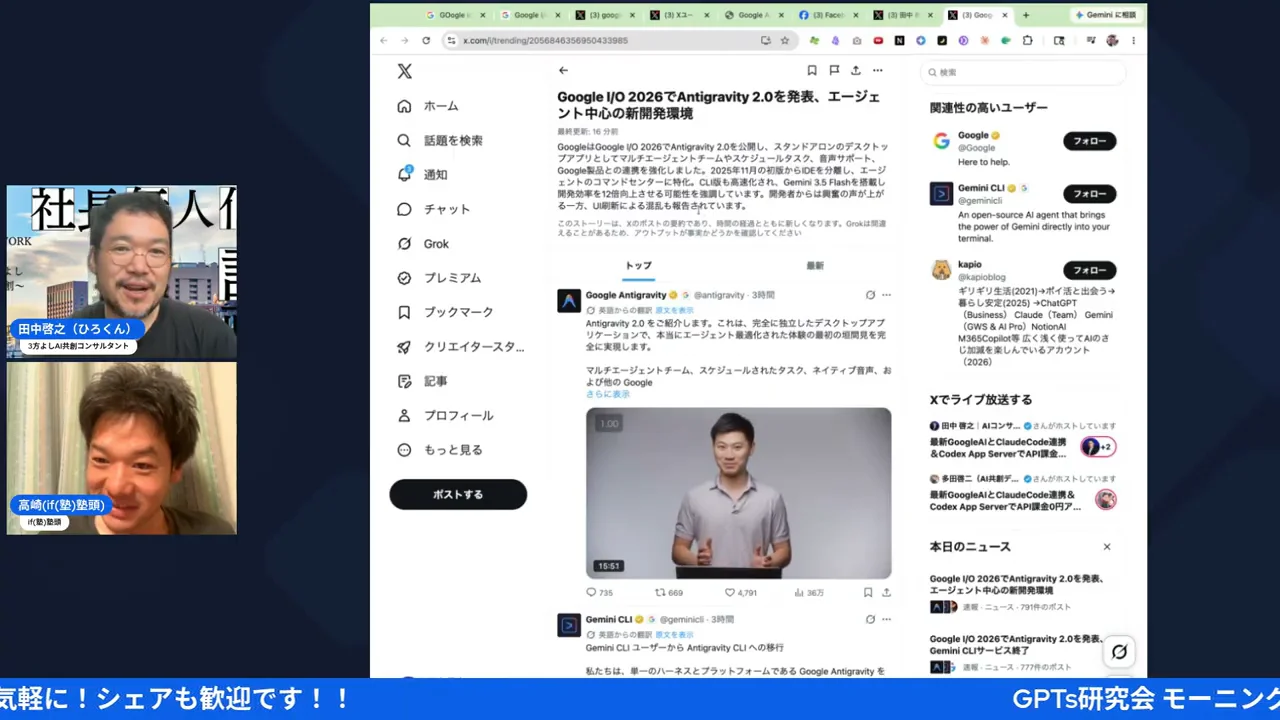This screenshot has height=720, width=1280.
Task: Reload the page in the browser
Action: tap(426, 40)
